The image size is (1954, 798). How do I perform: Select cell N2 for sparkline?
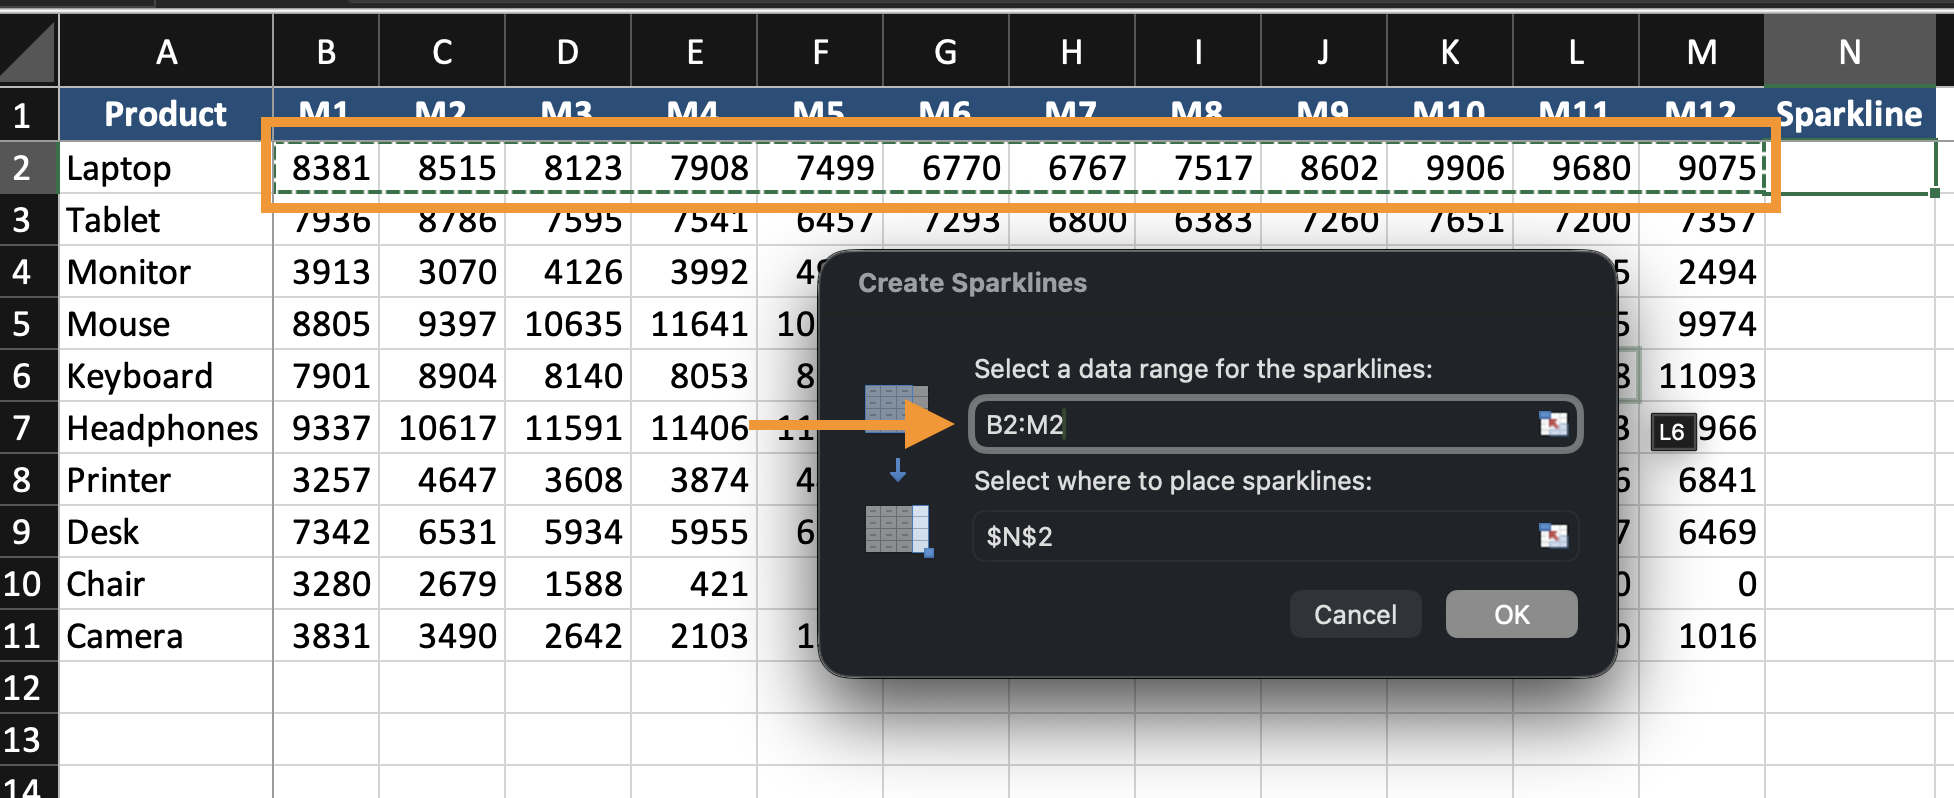click(1849, 168)
